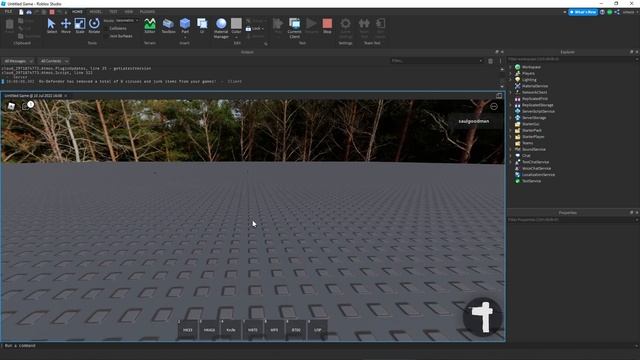Open the FILE menu
The height and width of the screenshot is (360, 640).
point(8,12)
